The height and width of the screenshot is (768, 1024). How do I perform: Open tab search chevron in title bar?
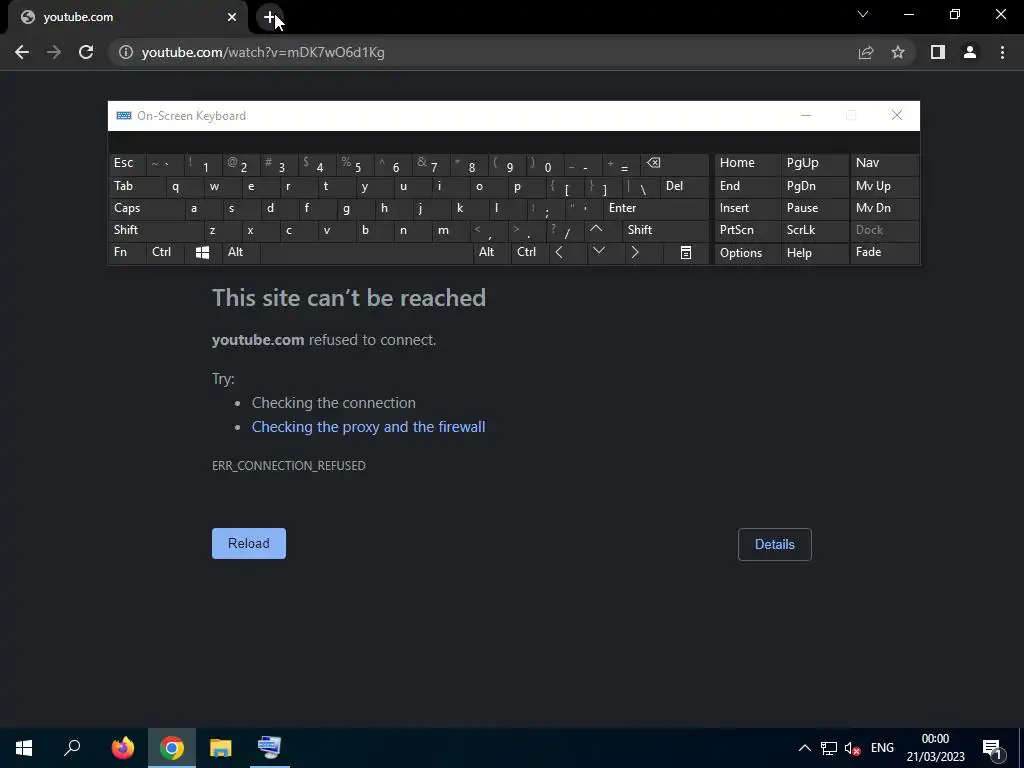click(x=863, y=14)
